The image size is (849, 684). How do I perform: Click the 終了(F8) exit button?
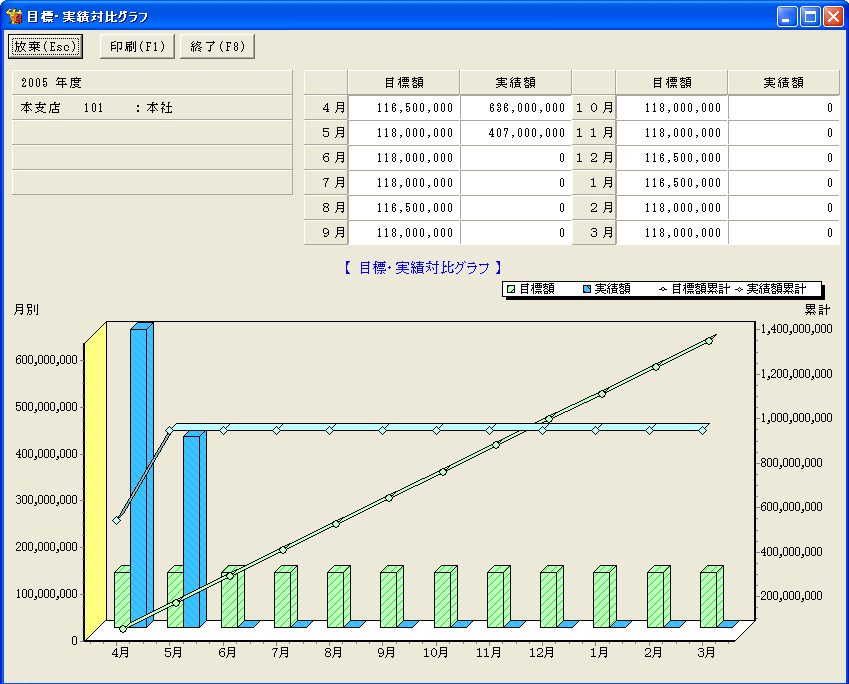pos(217,47)
